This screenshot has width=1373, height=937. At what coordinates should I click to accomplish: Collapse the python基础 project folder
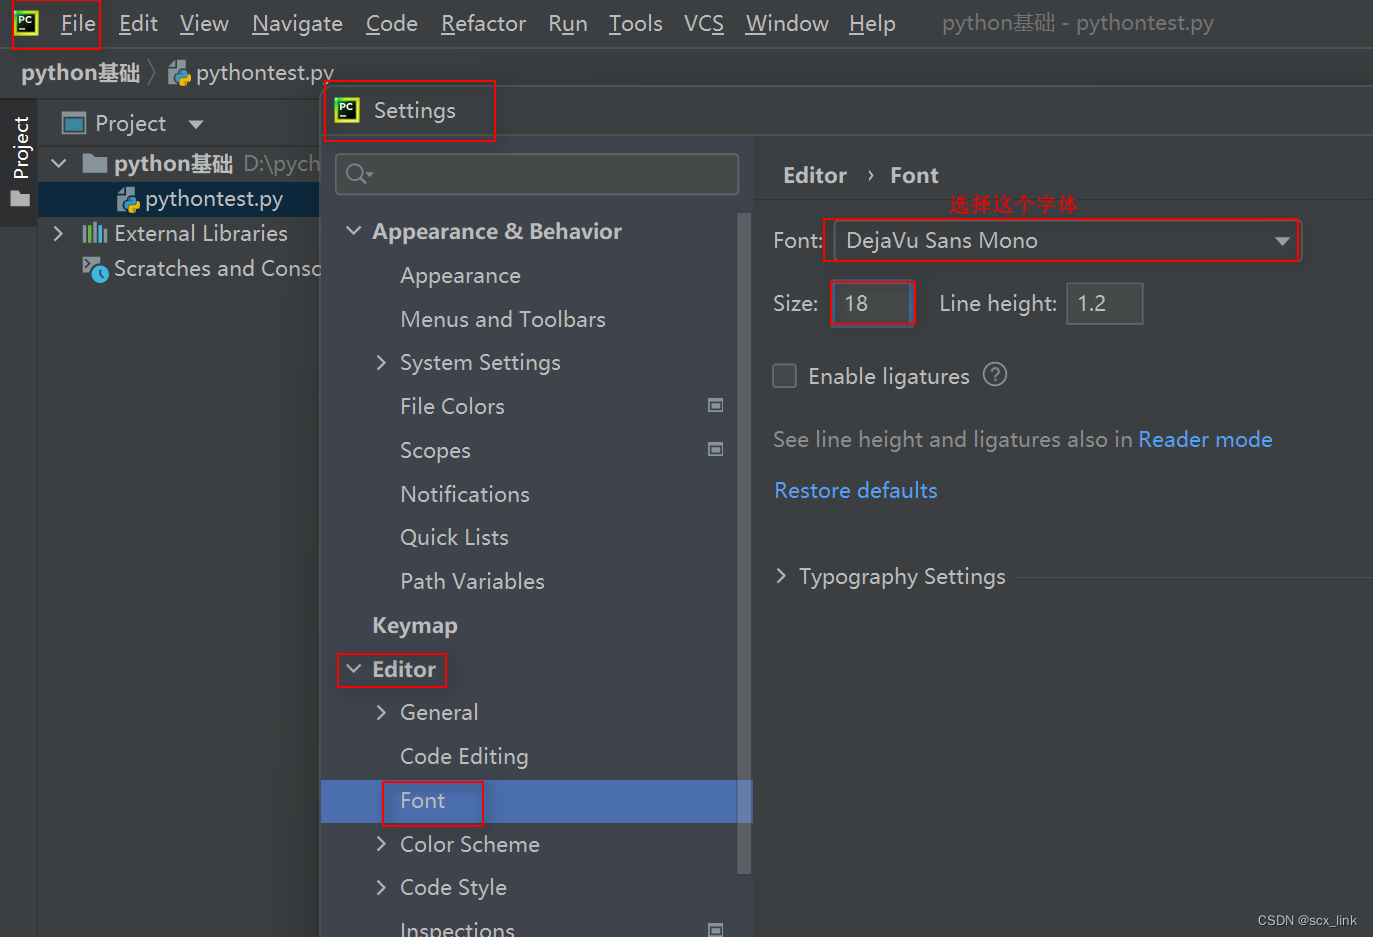click(59, 163)
